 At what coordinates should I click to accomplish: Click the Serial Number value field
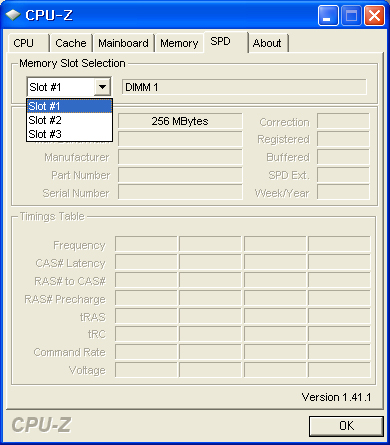180,193
